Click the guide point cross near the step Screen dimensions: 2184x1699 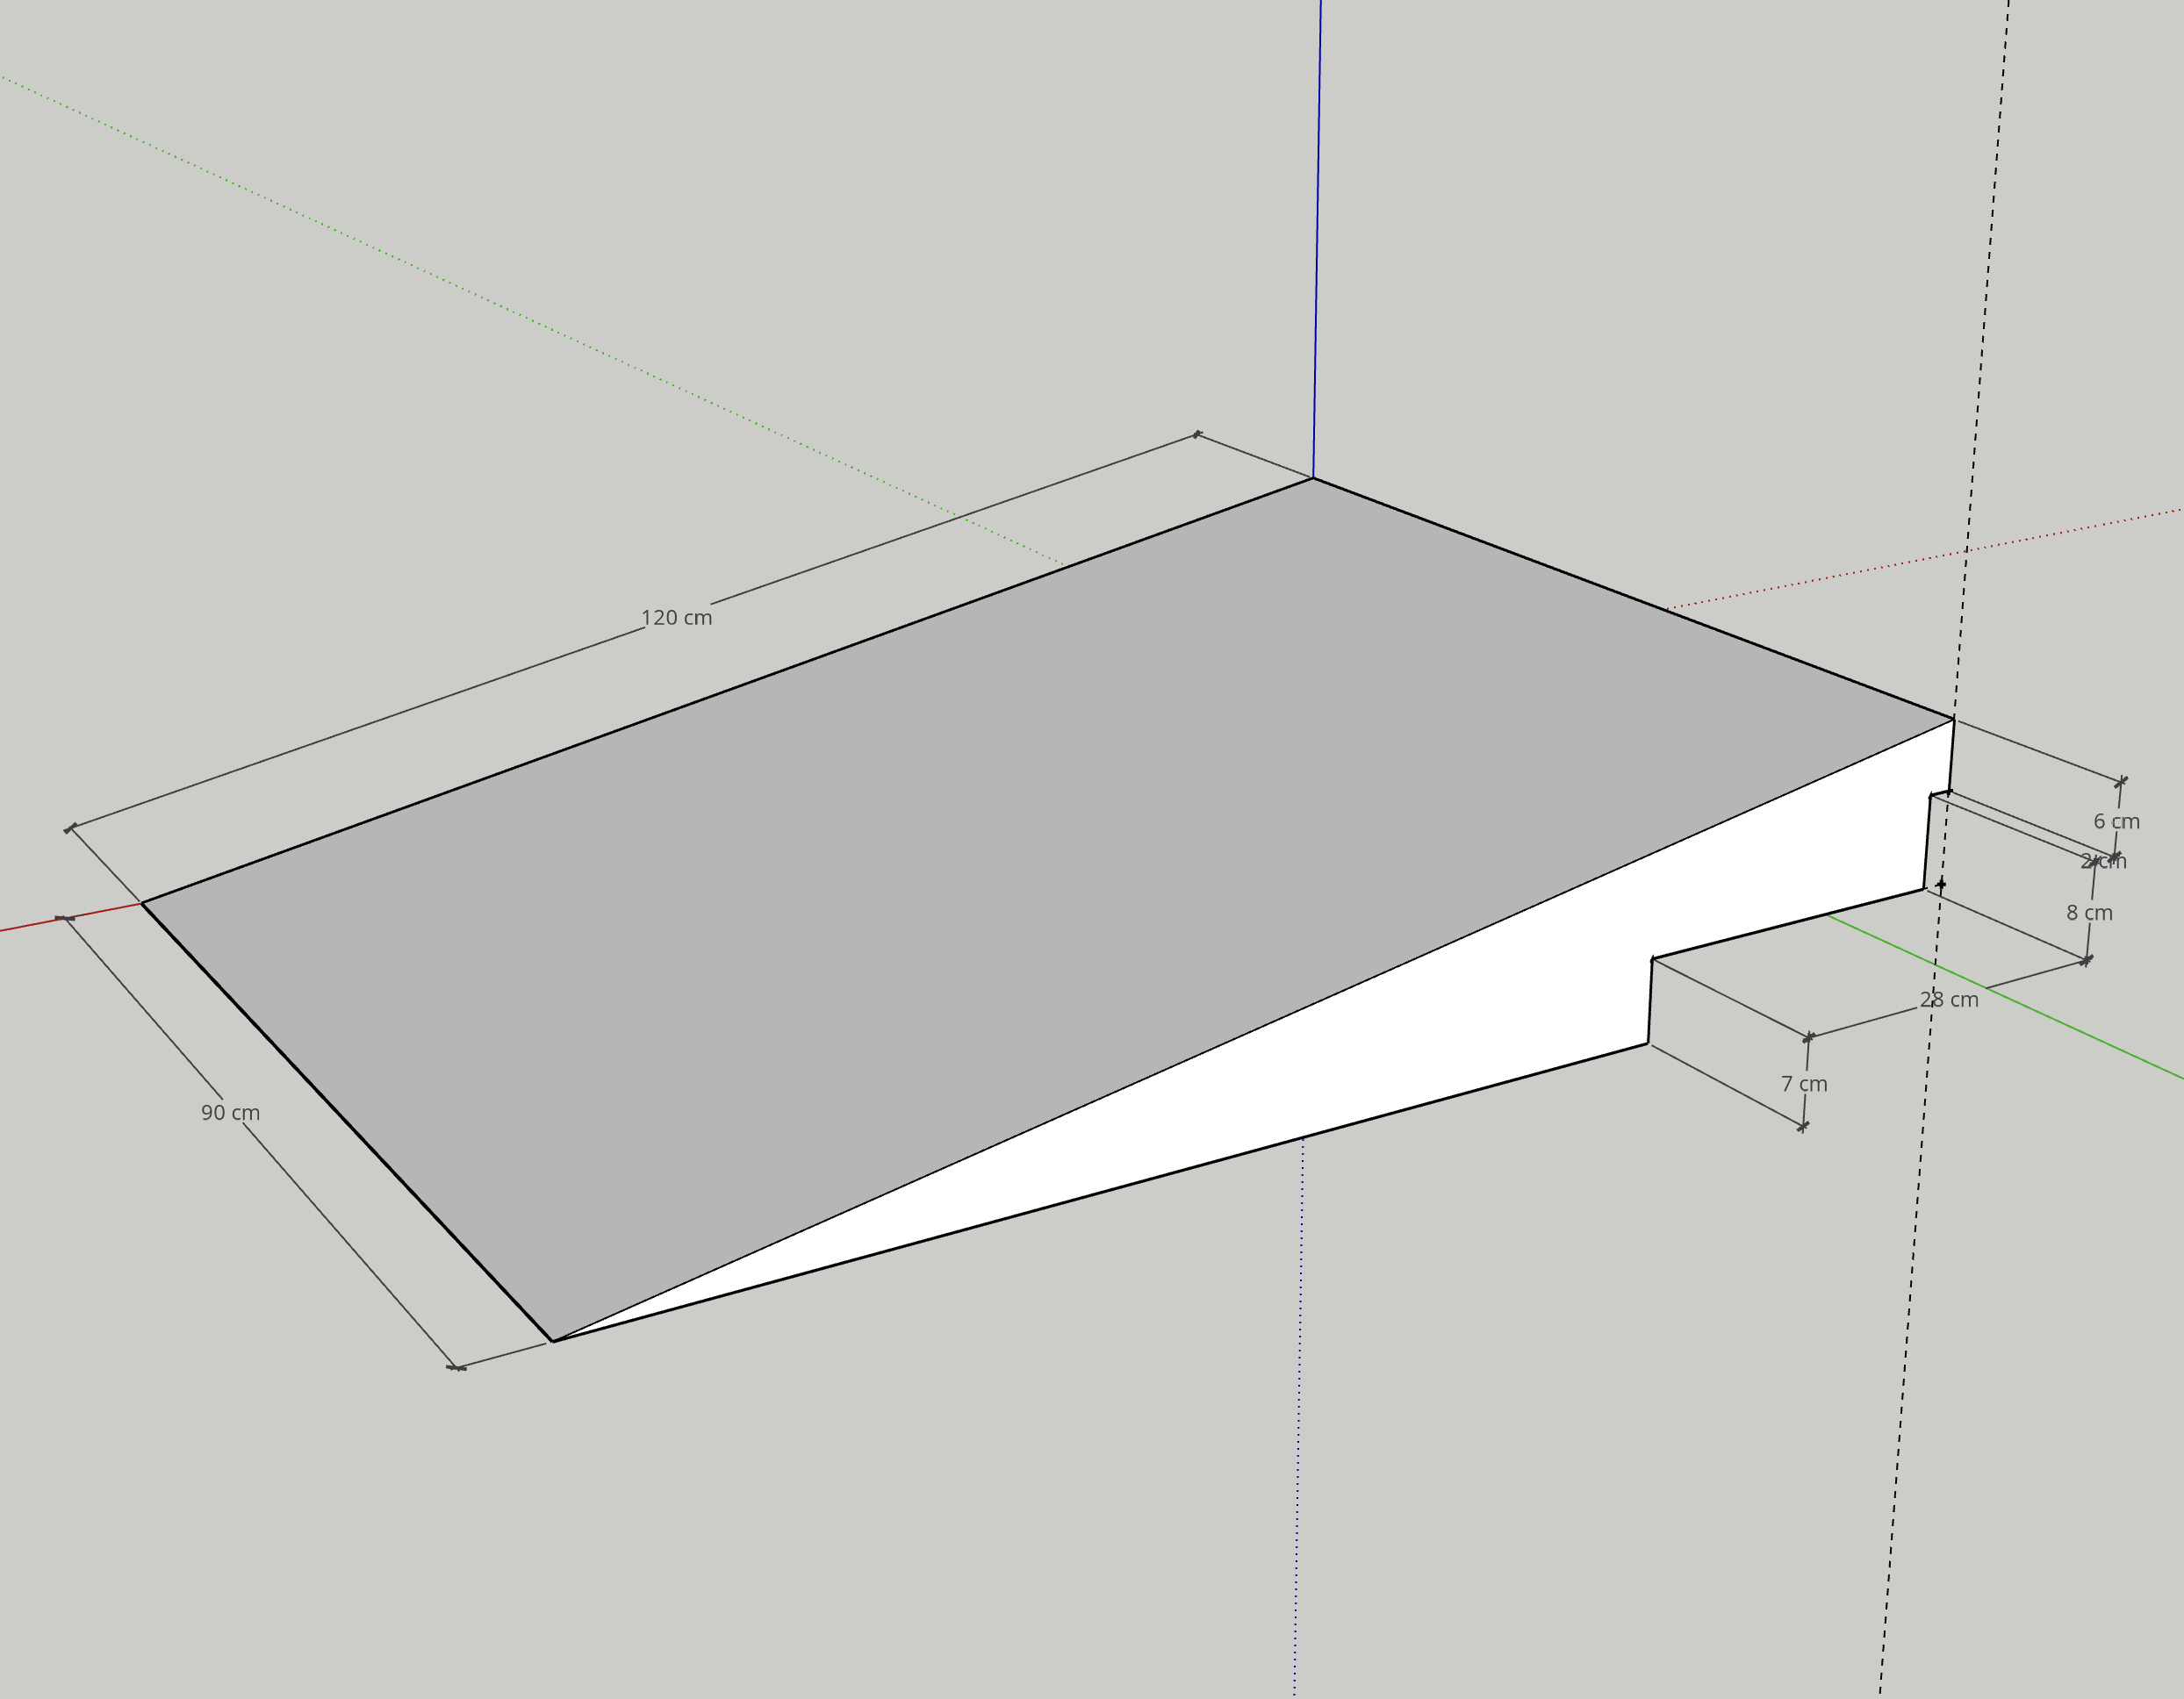point(1941,884)
